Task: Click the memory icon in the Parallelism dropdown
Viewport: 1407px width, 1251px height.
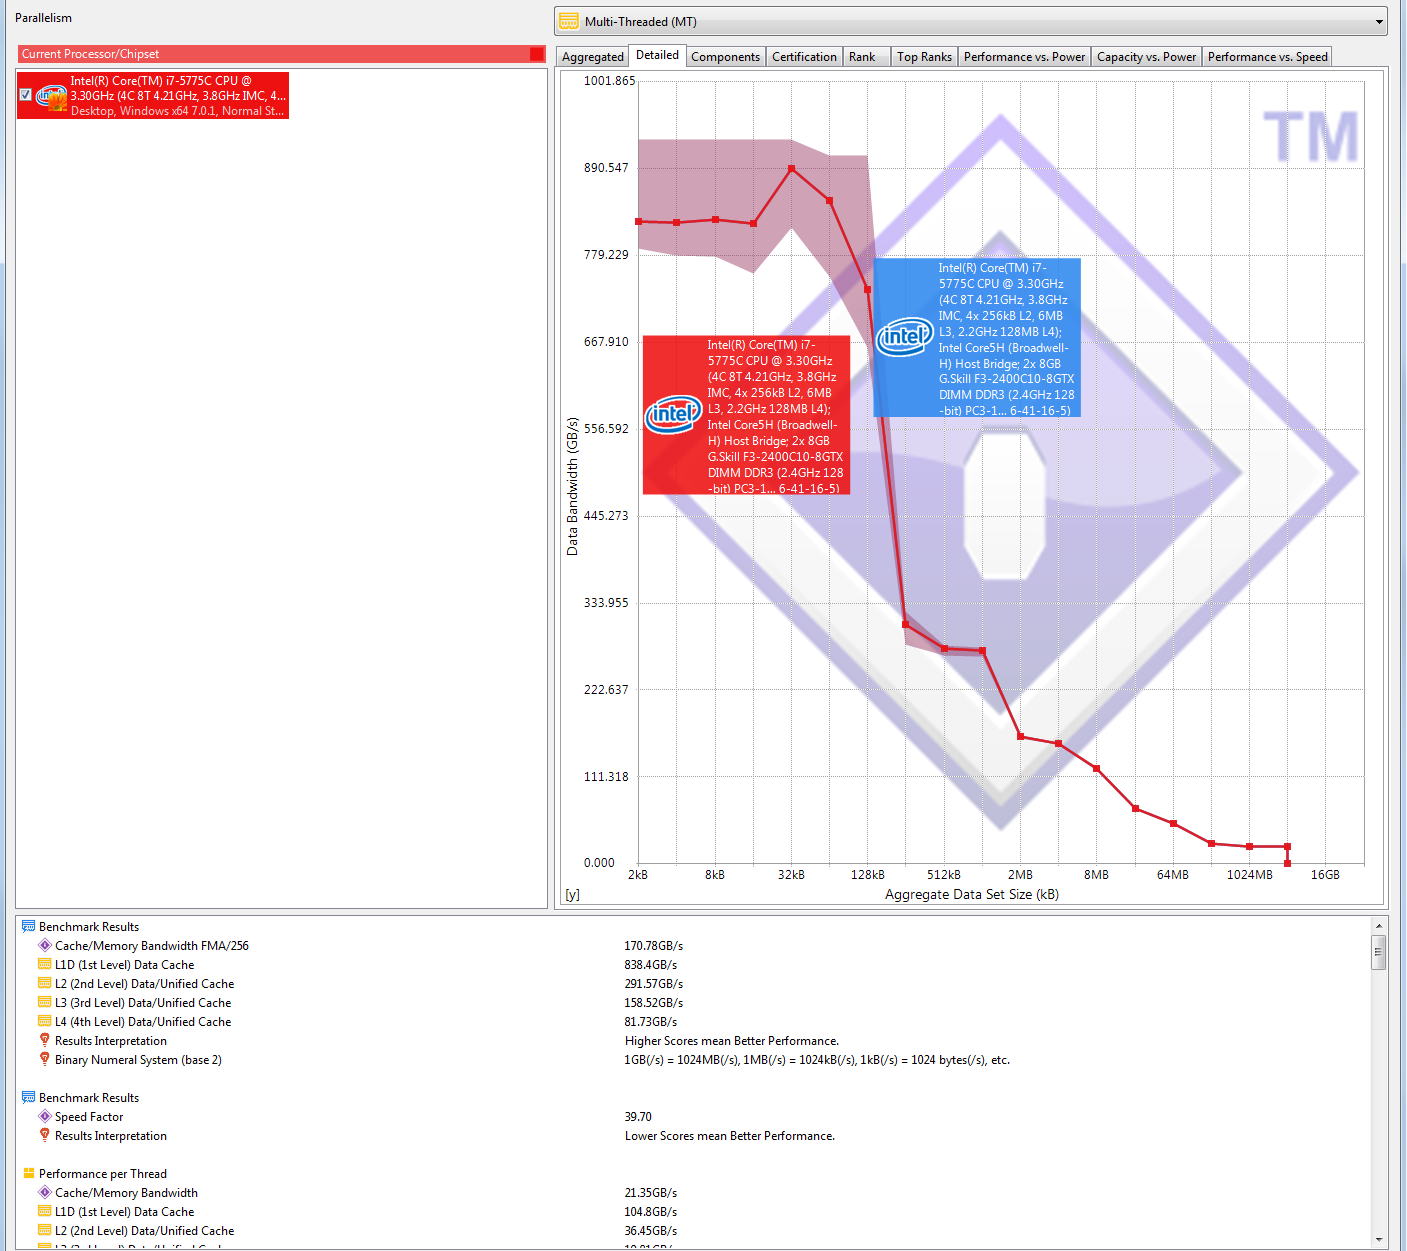Action: (569, 21)
